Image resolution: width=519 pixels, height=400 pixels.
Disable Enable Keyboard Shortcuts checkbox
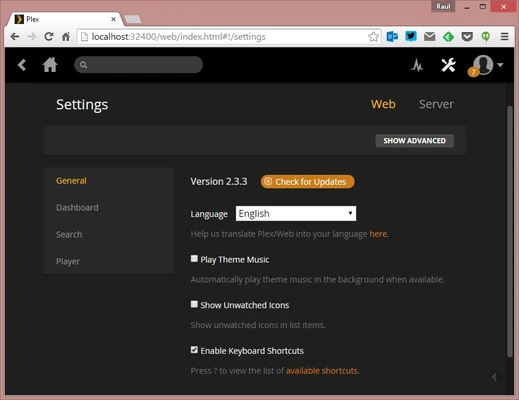coord(194,350)
